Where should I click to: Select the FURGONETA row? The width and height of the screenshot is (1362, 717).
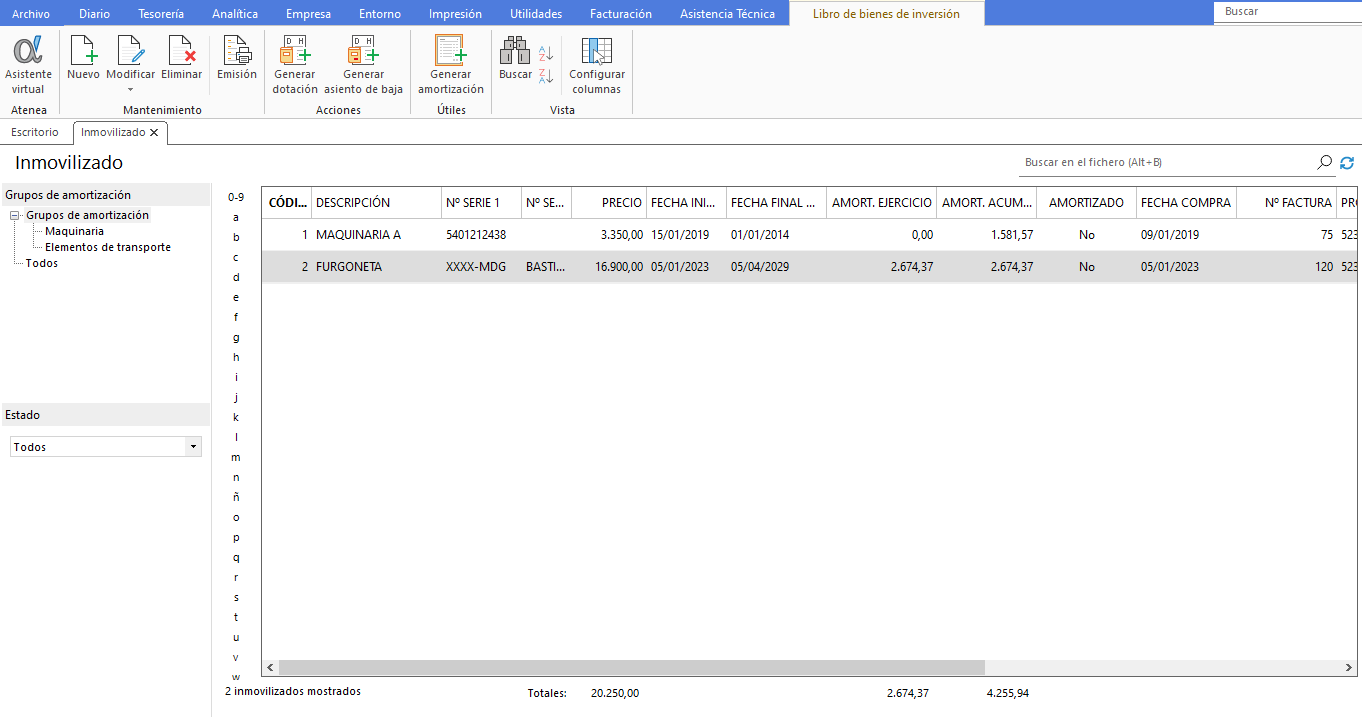coord(809,267)
